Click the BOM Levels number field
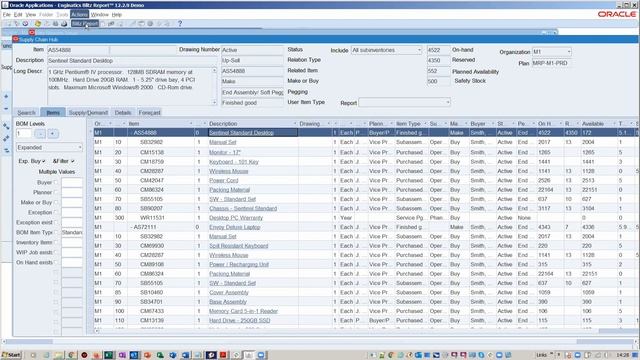 tap(24, 133)
